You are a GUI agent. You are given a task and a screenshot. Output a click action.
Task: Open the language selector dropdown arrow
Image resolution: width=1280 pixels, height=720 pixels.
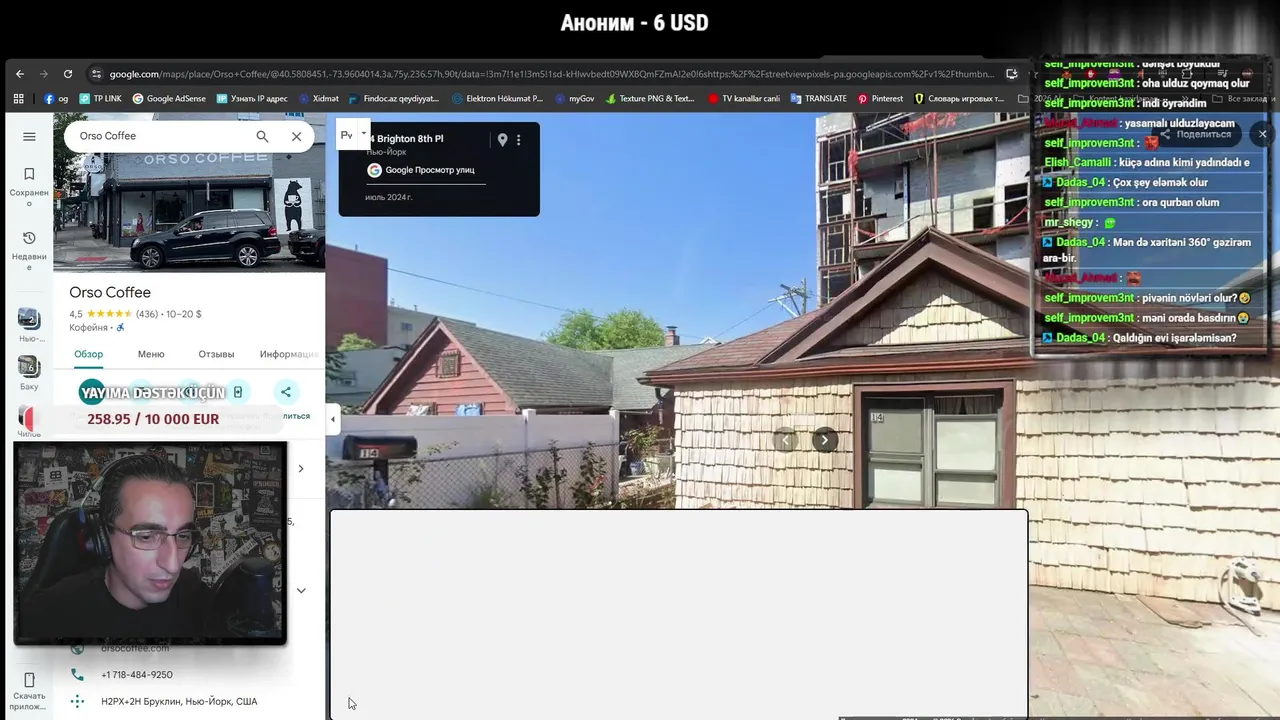[x=364, y=133]
